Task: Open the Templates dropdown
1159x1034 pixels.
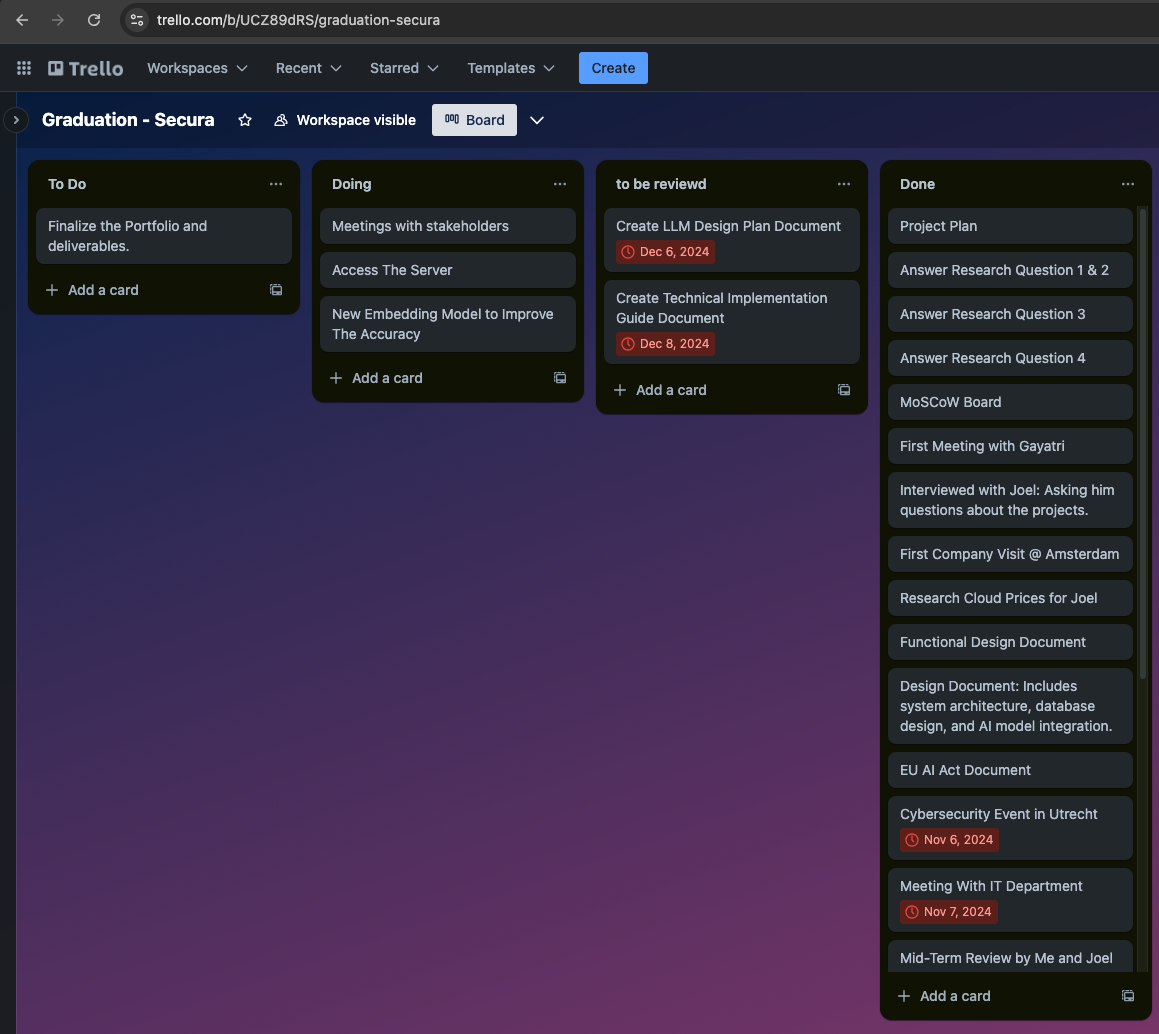Action: (x=510, y=68)
